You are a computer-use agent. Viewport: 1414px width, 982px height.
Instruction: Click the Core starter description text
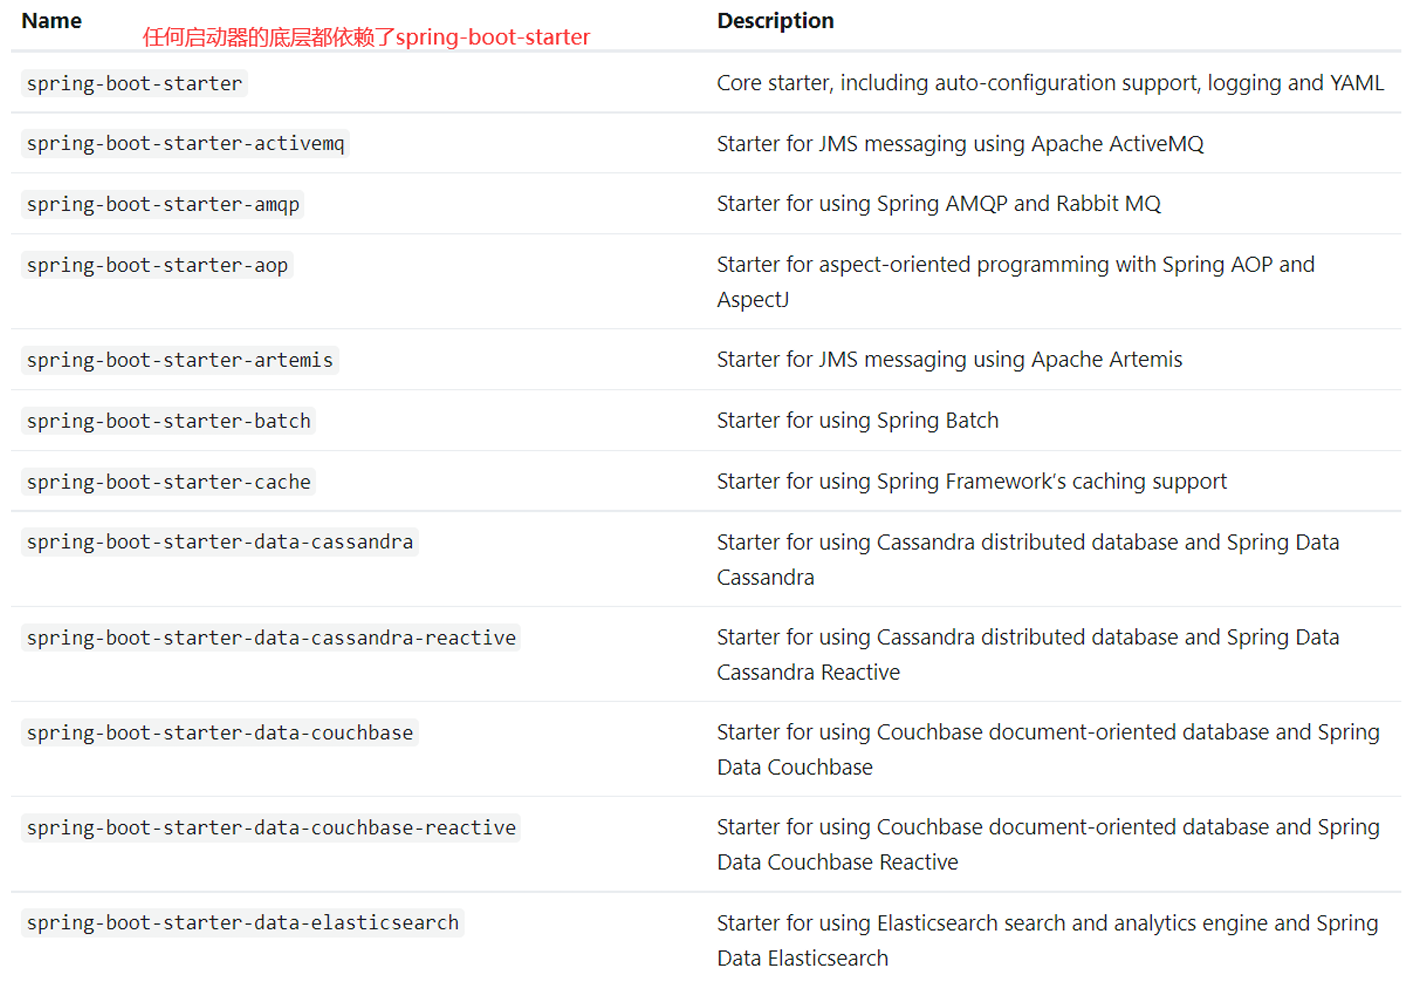coord(1050,83)
